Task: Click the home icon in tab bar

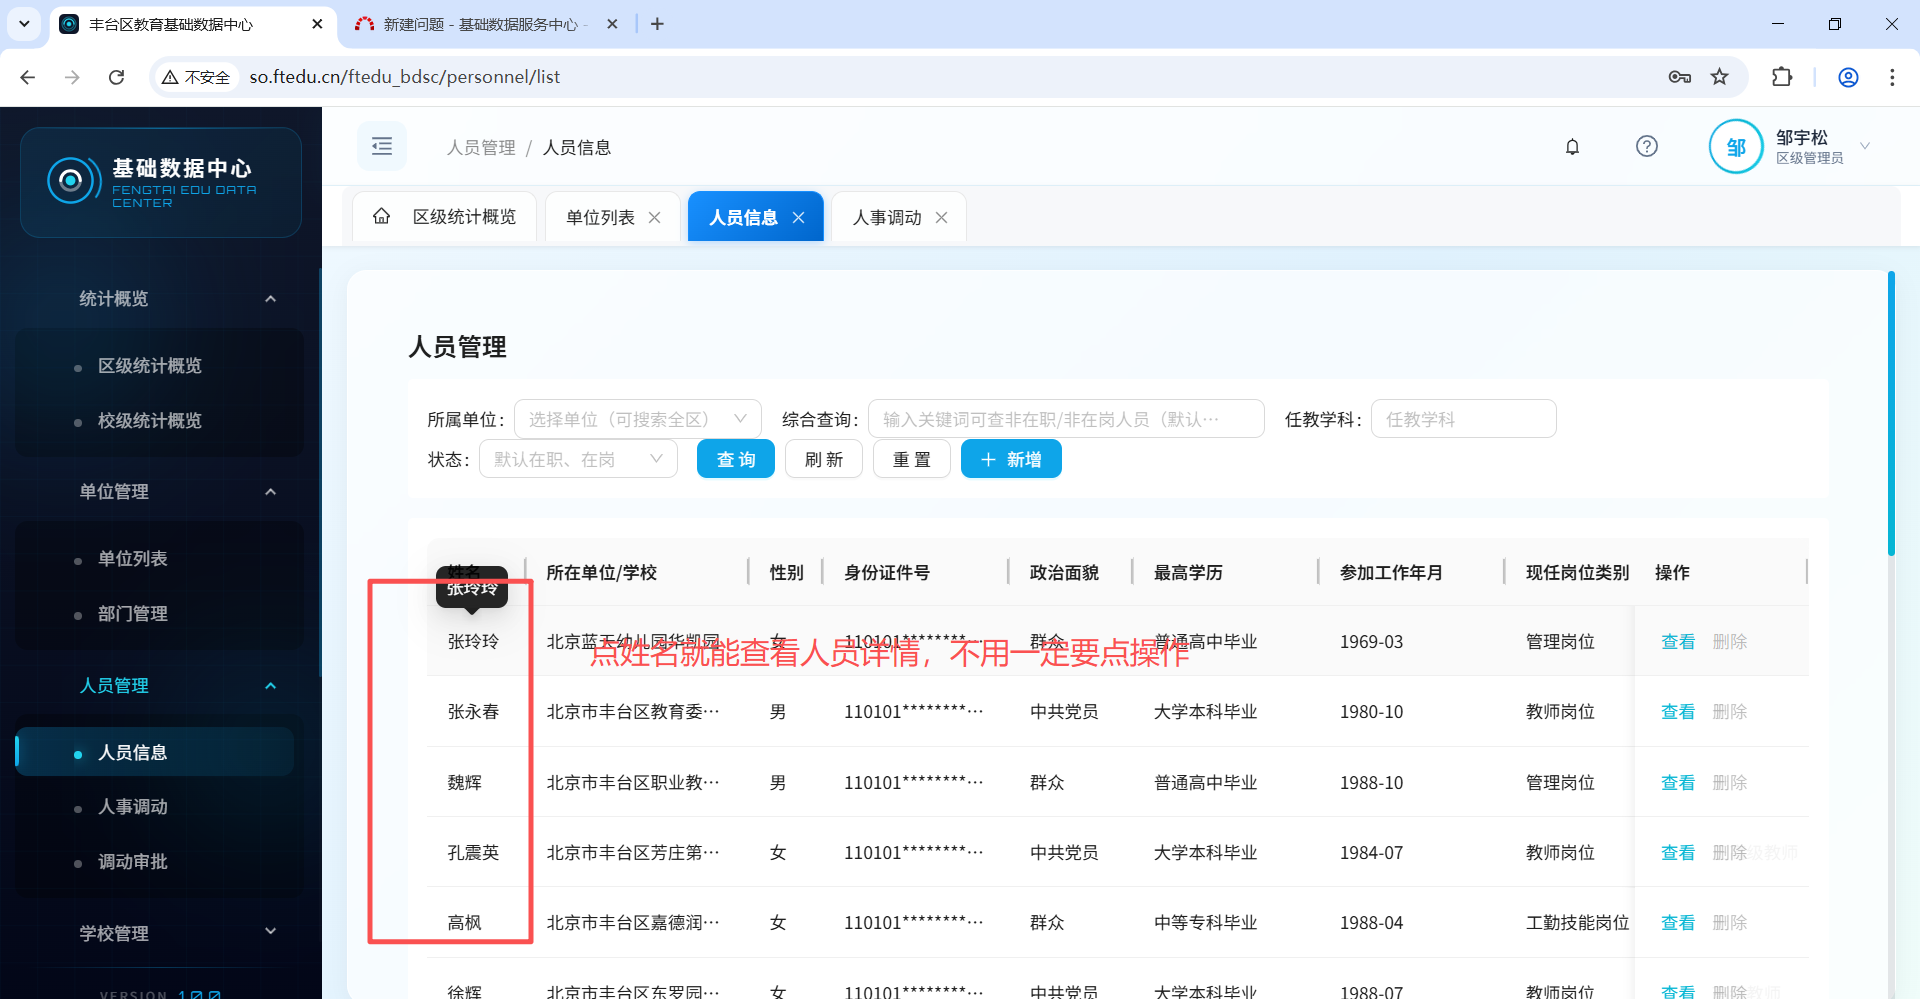Action: pyautogui.click(x=381, y=216)
